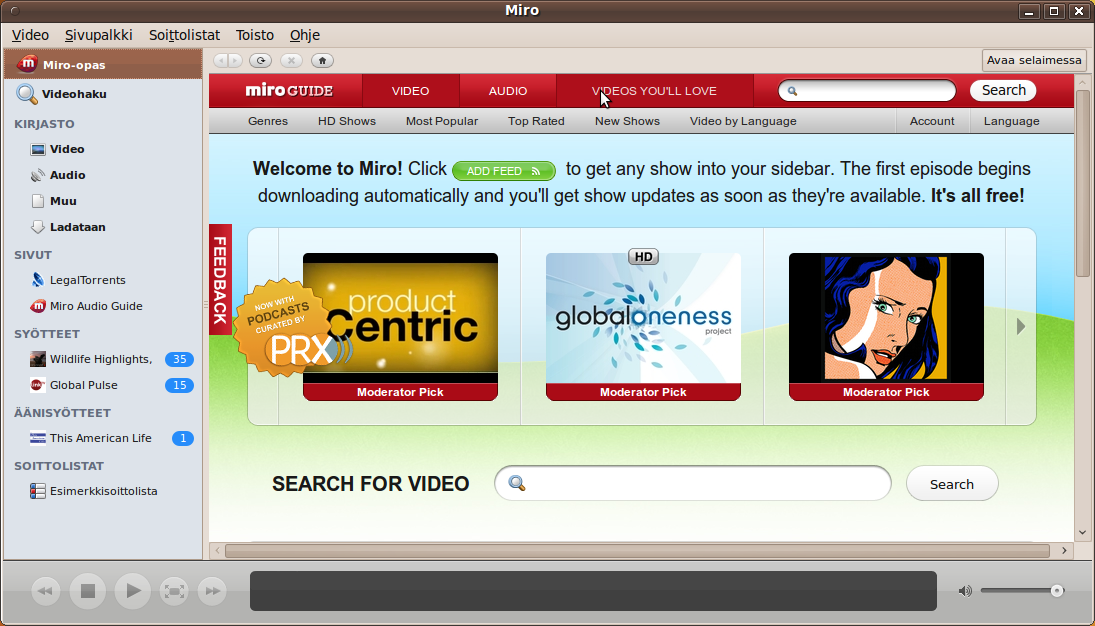Screen dimensions: 1095x626
Task: Click the Avaa selaimessa button
Action: tap(1034, 60)
